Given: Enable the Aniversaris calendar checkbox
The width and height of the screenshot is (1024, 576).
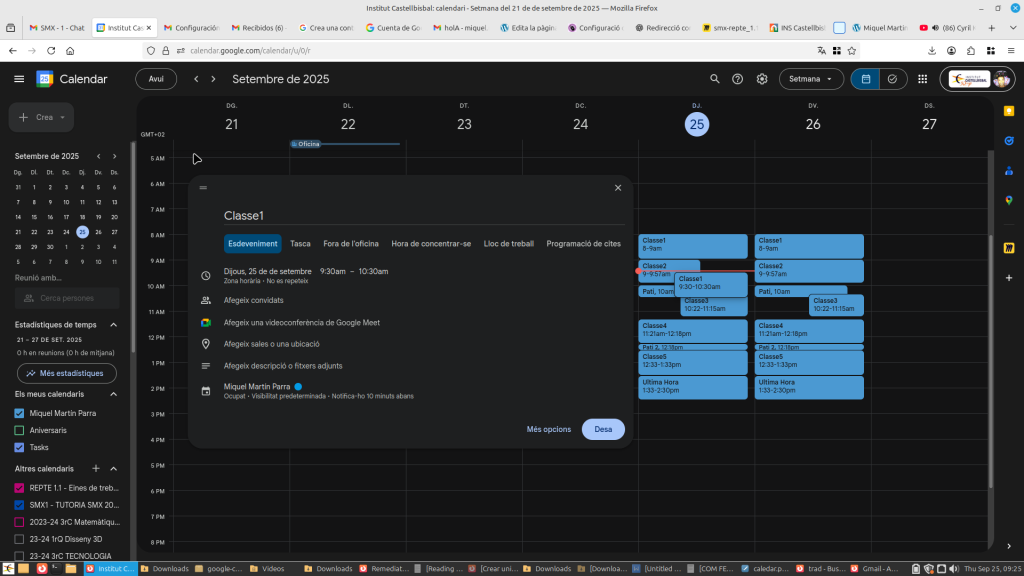Looking at the screenshot, I should click(x=19, y=430).
